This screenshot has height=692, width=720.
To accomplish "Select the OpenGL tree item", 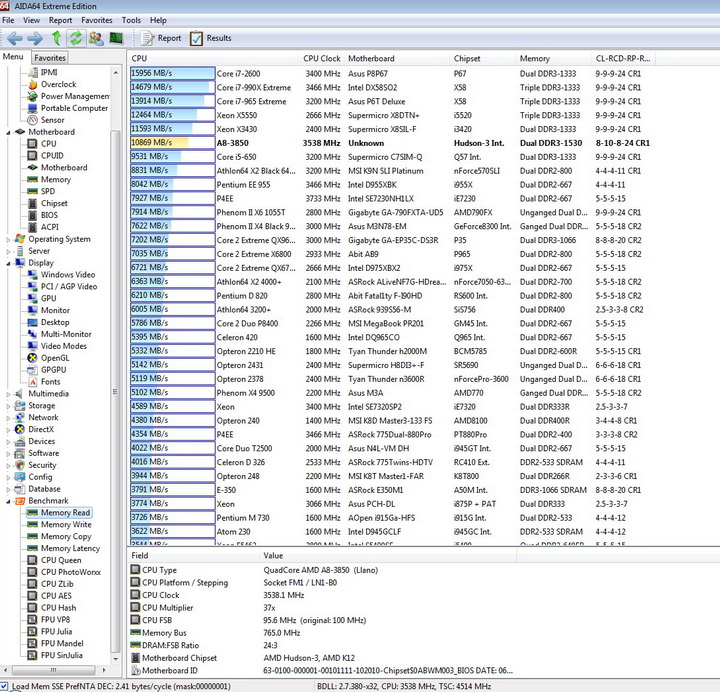I will tap(55, 358).
